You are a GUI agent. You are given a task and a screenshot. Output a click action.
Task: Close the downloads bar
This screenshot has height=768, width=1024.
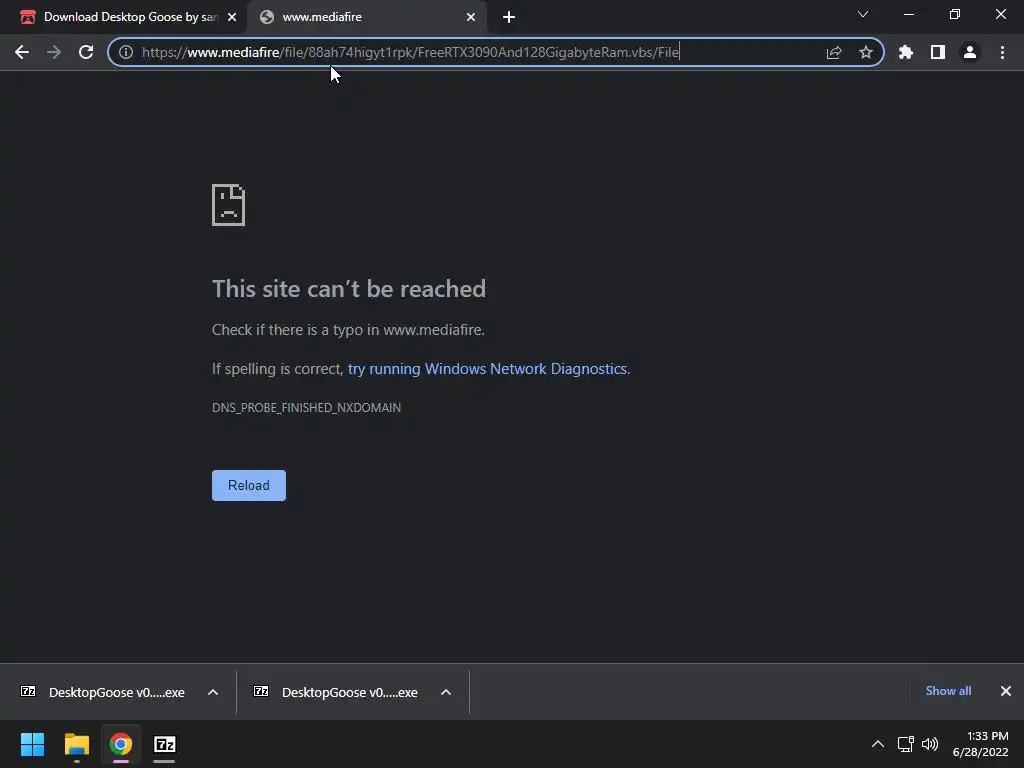tap(1006, 691)
